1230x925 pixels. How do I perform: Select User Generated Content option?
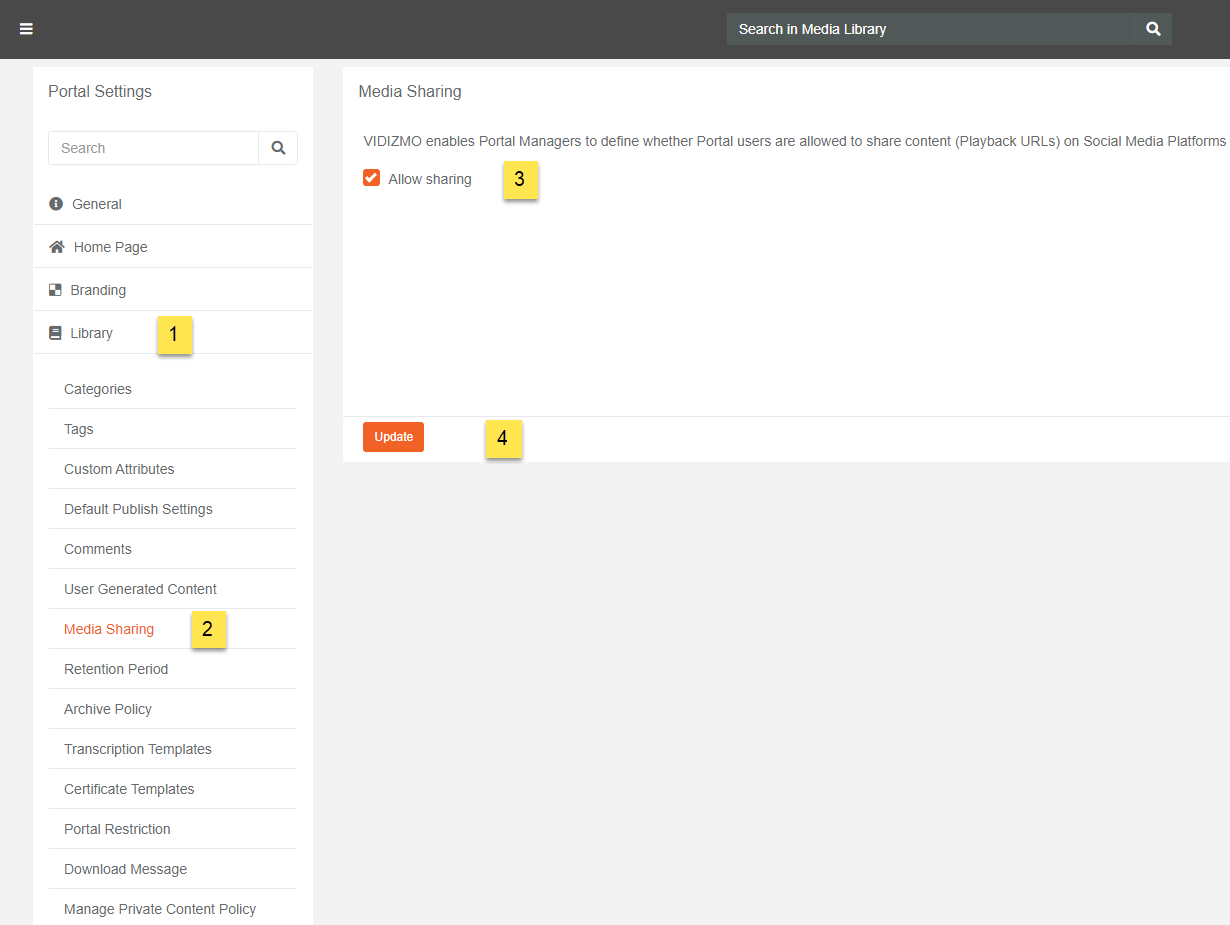140,589
